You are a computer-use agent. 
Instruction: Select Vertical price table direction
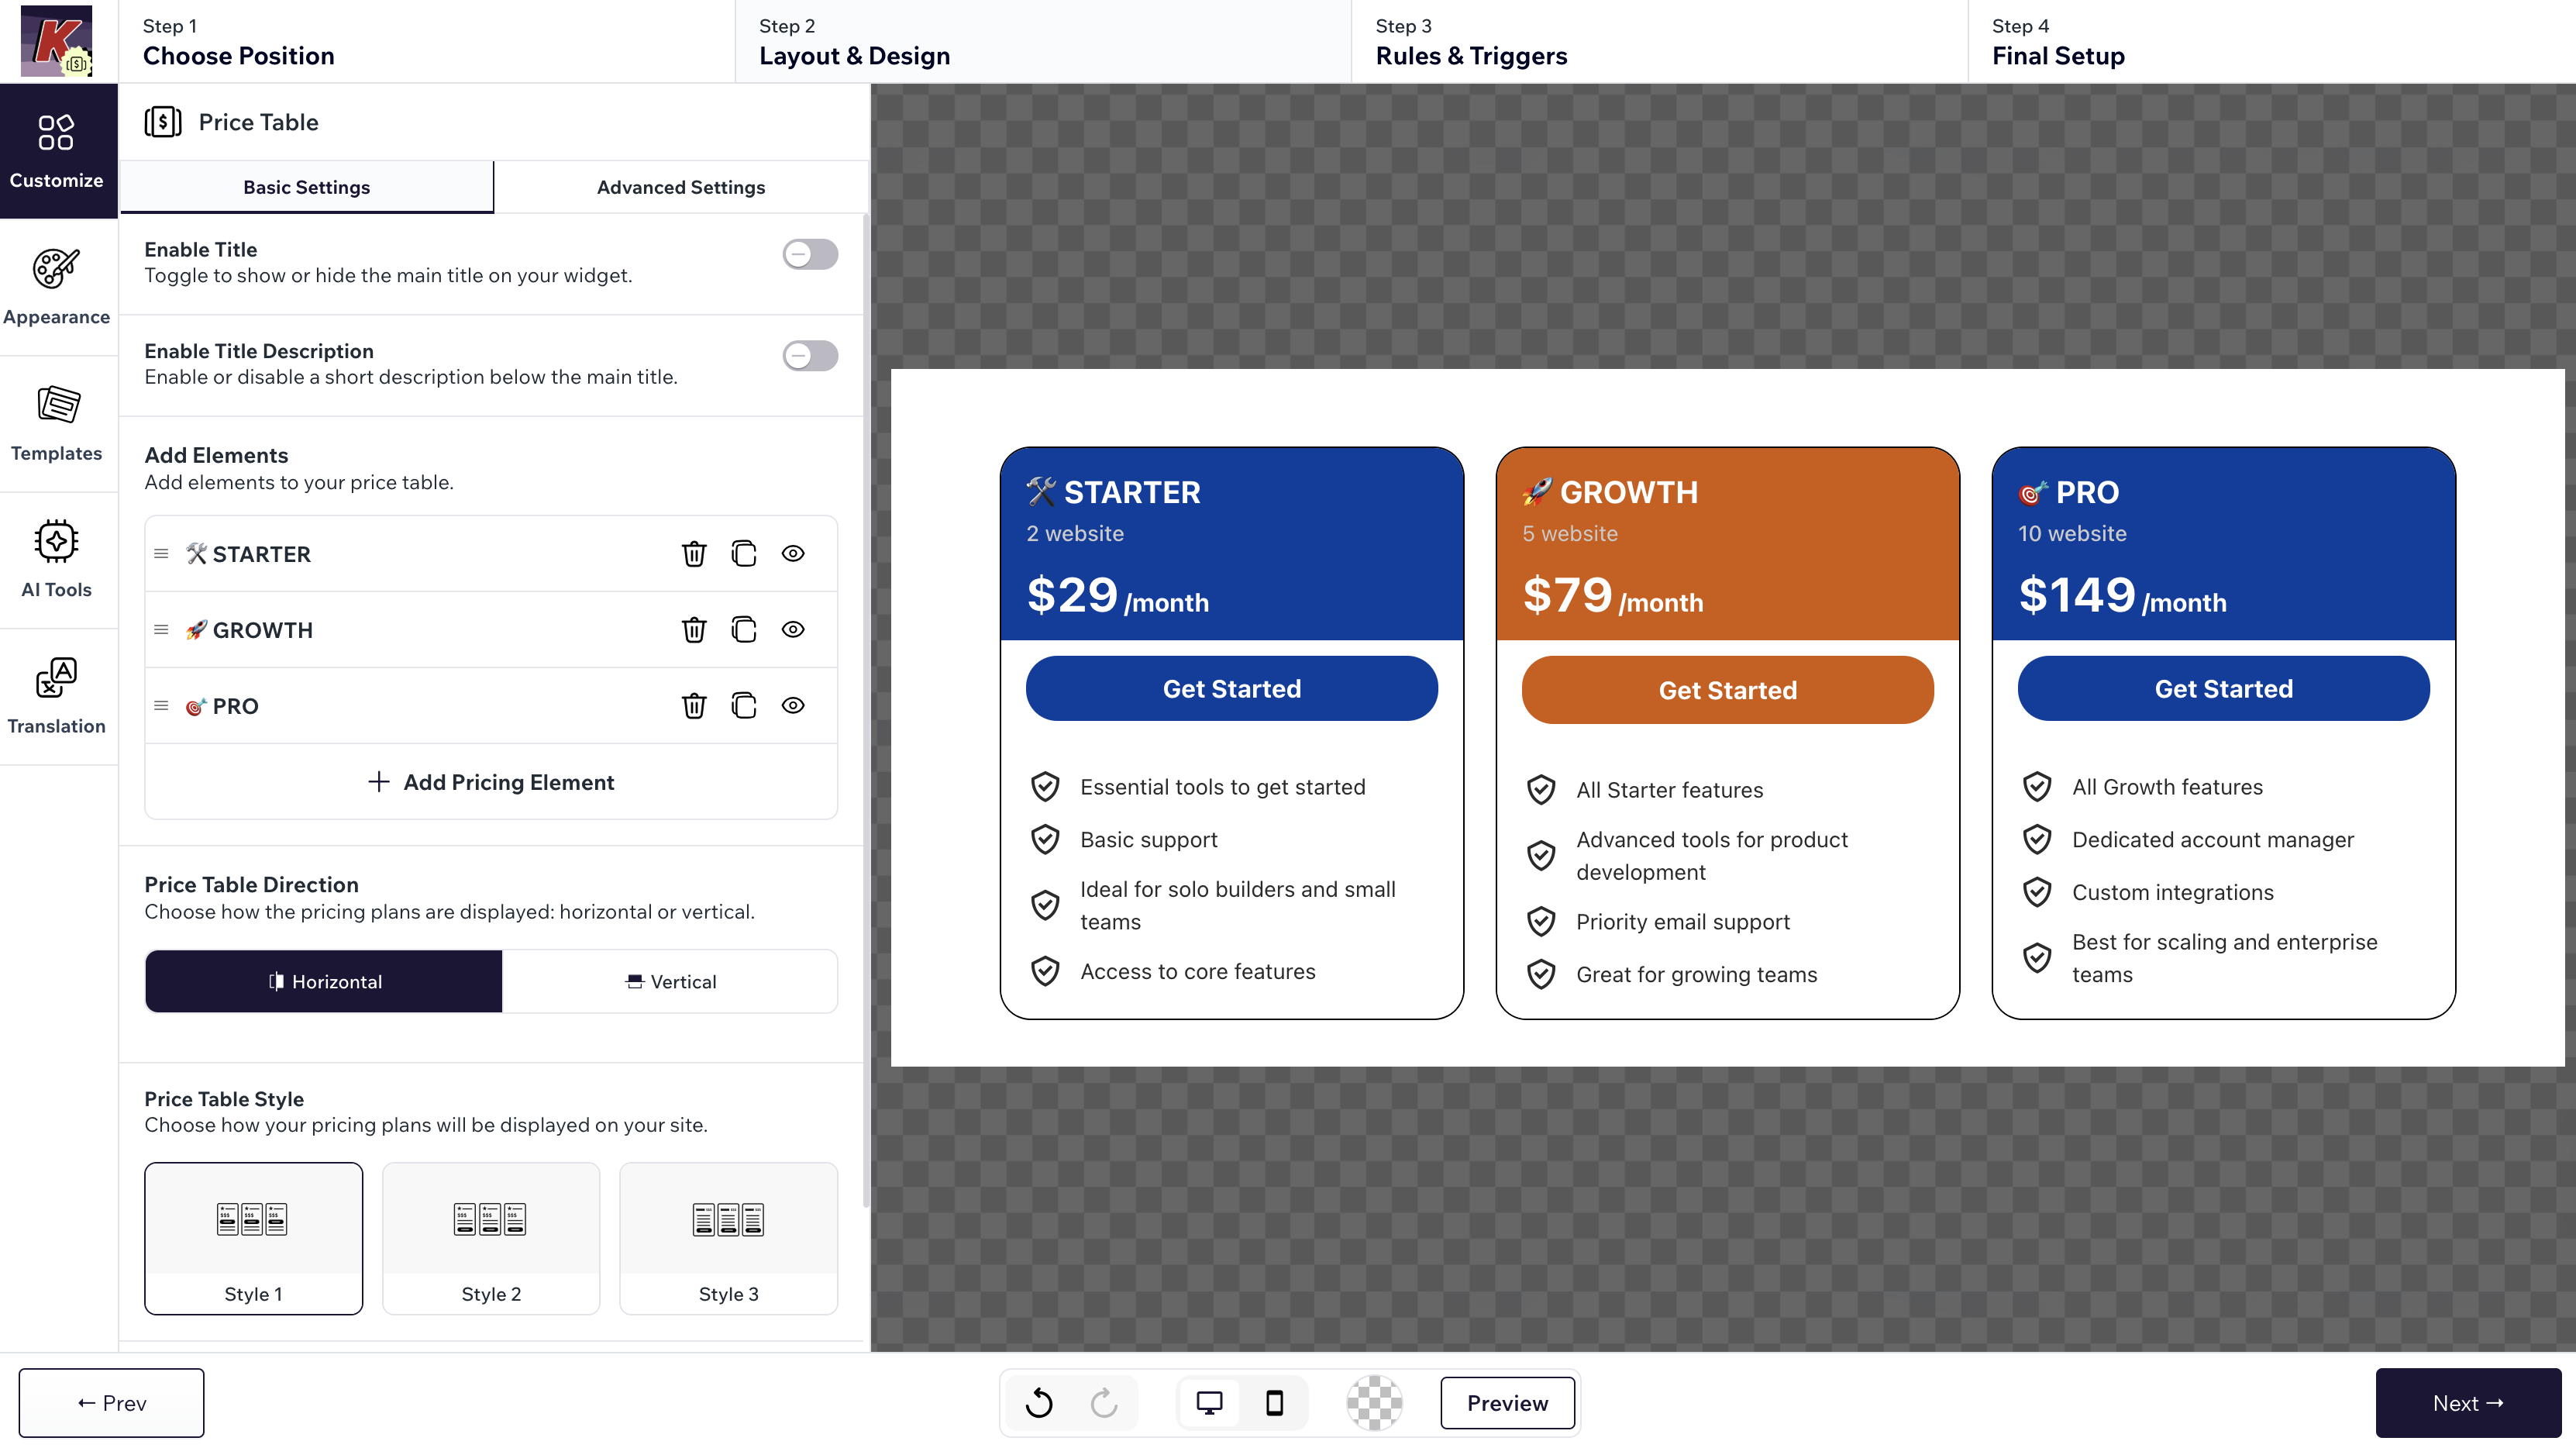point(670,981)
